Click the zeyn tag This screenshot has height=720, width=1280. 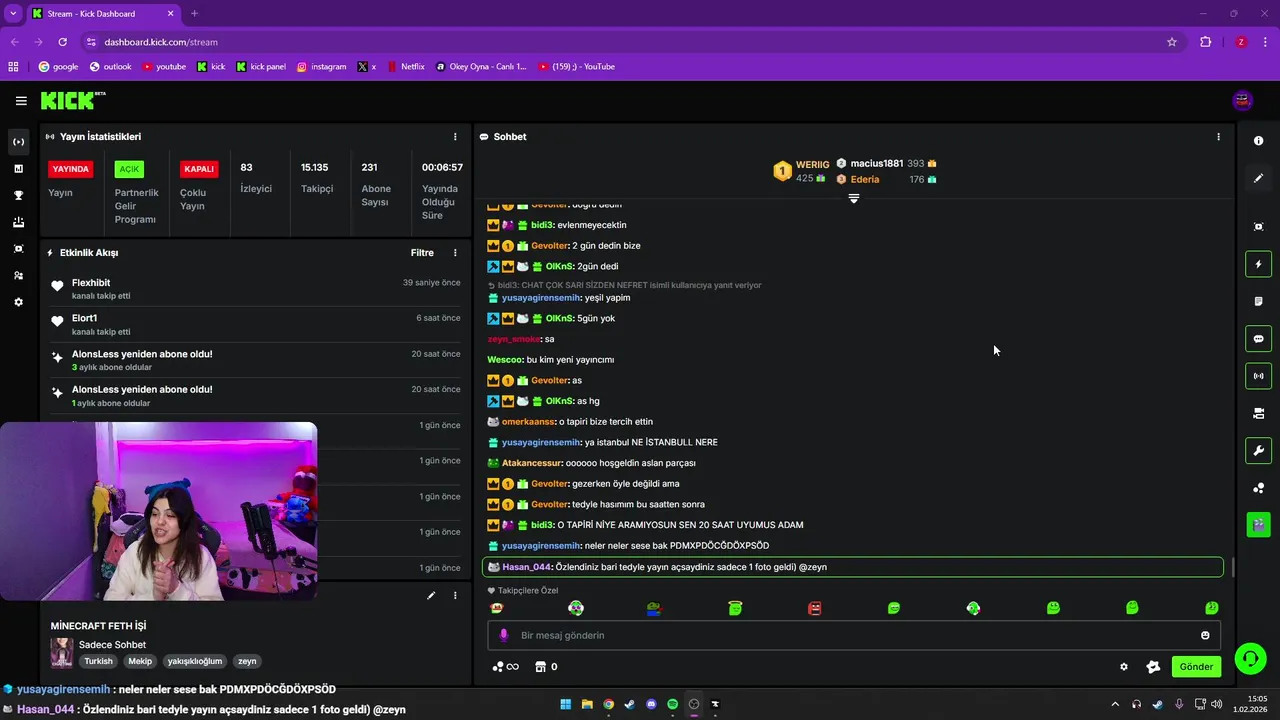pyautogui.click(x=247, y=661)
